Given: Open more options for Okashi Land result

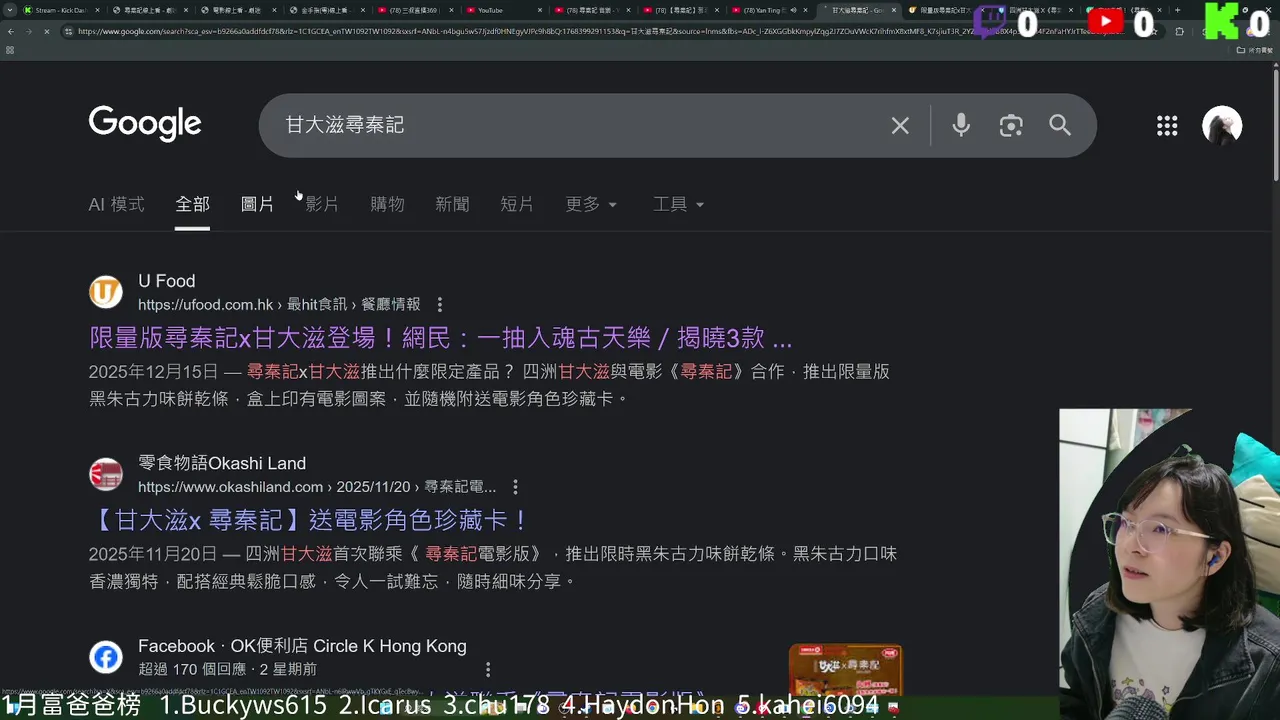Looking at the screenshot, I should tap(515, 487).
